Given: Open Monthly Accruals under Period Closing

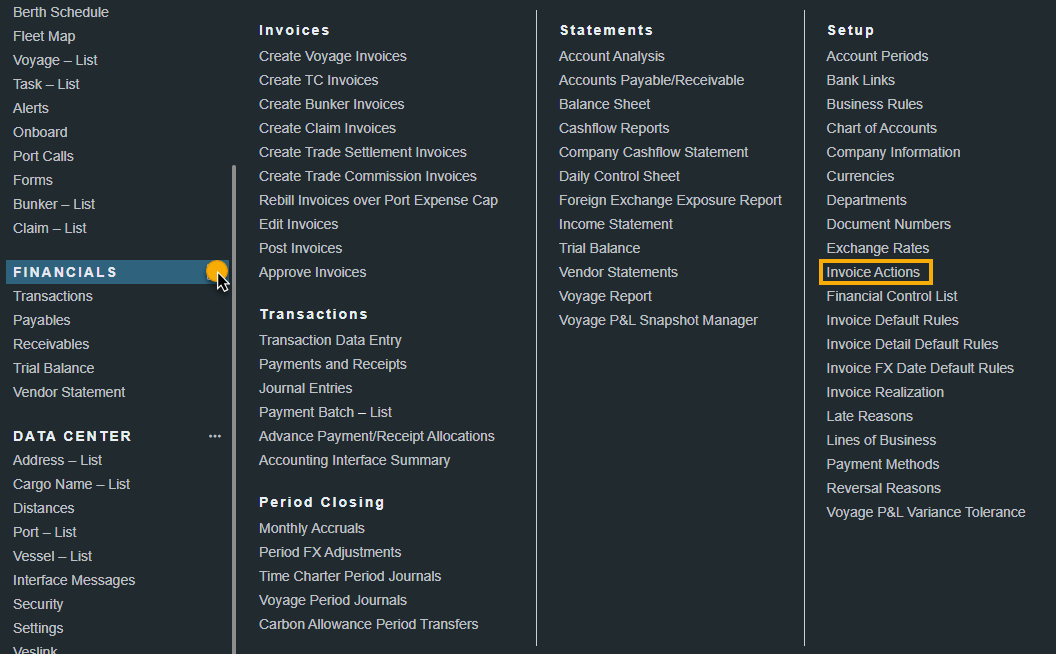Looking at the screenshot, I should point(312,528).
